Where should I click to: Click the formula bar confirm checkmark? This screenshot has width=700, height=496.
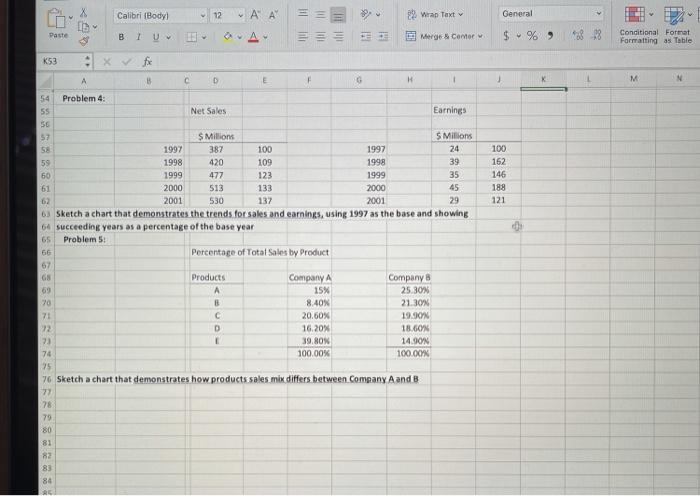tap(127, 62)
